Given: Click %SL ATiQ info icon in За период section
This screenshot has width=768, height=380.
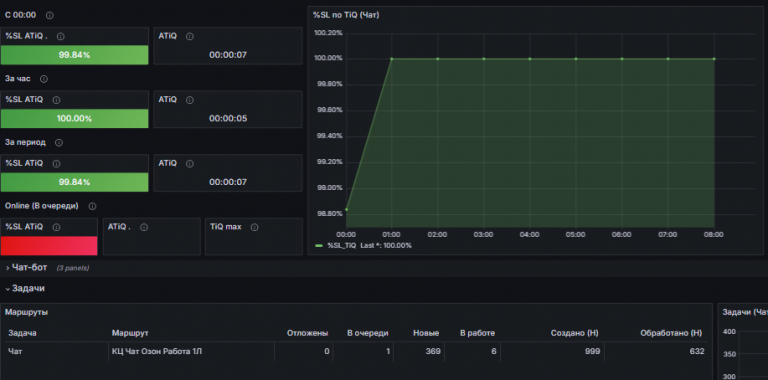Looking at the screenshot, I should point(56,164).
